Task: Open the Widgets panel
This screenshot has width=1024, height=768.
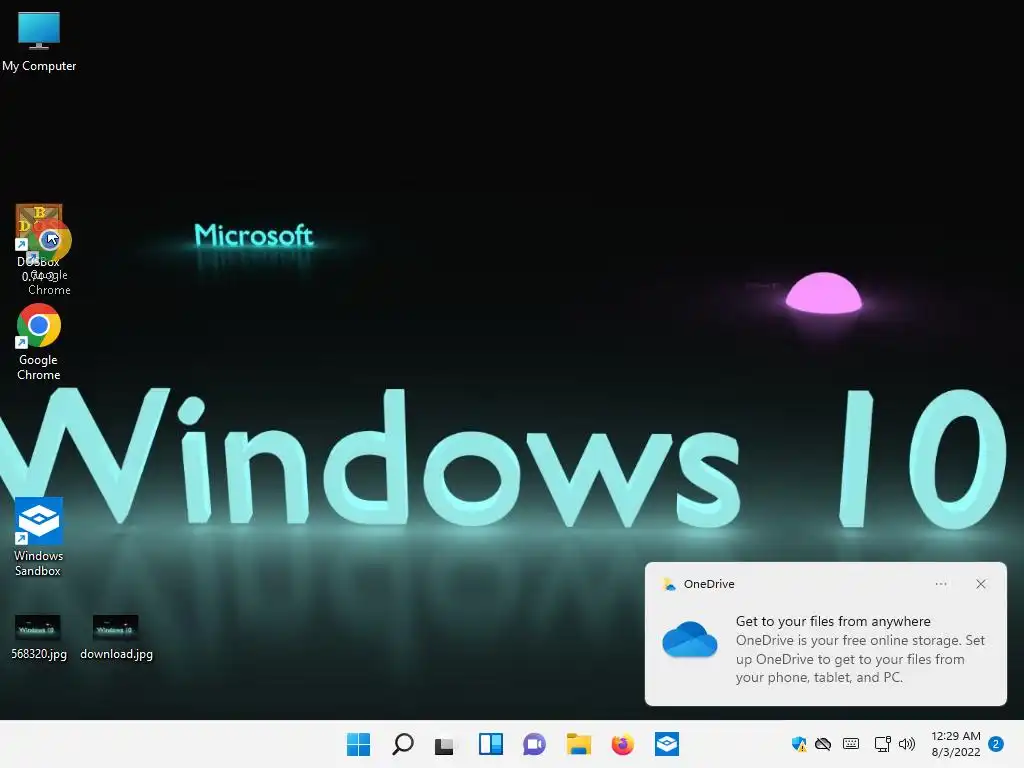Action: [x=490, y=744]
